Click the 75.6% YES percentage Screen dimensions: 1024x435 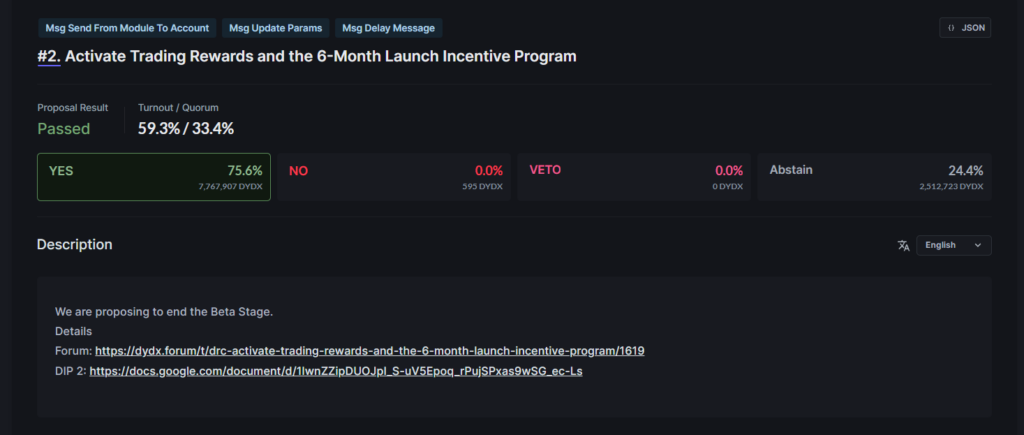pyautogui.click(x=245, y=171)
